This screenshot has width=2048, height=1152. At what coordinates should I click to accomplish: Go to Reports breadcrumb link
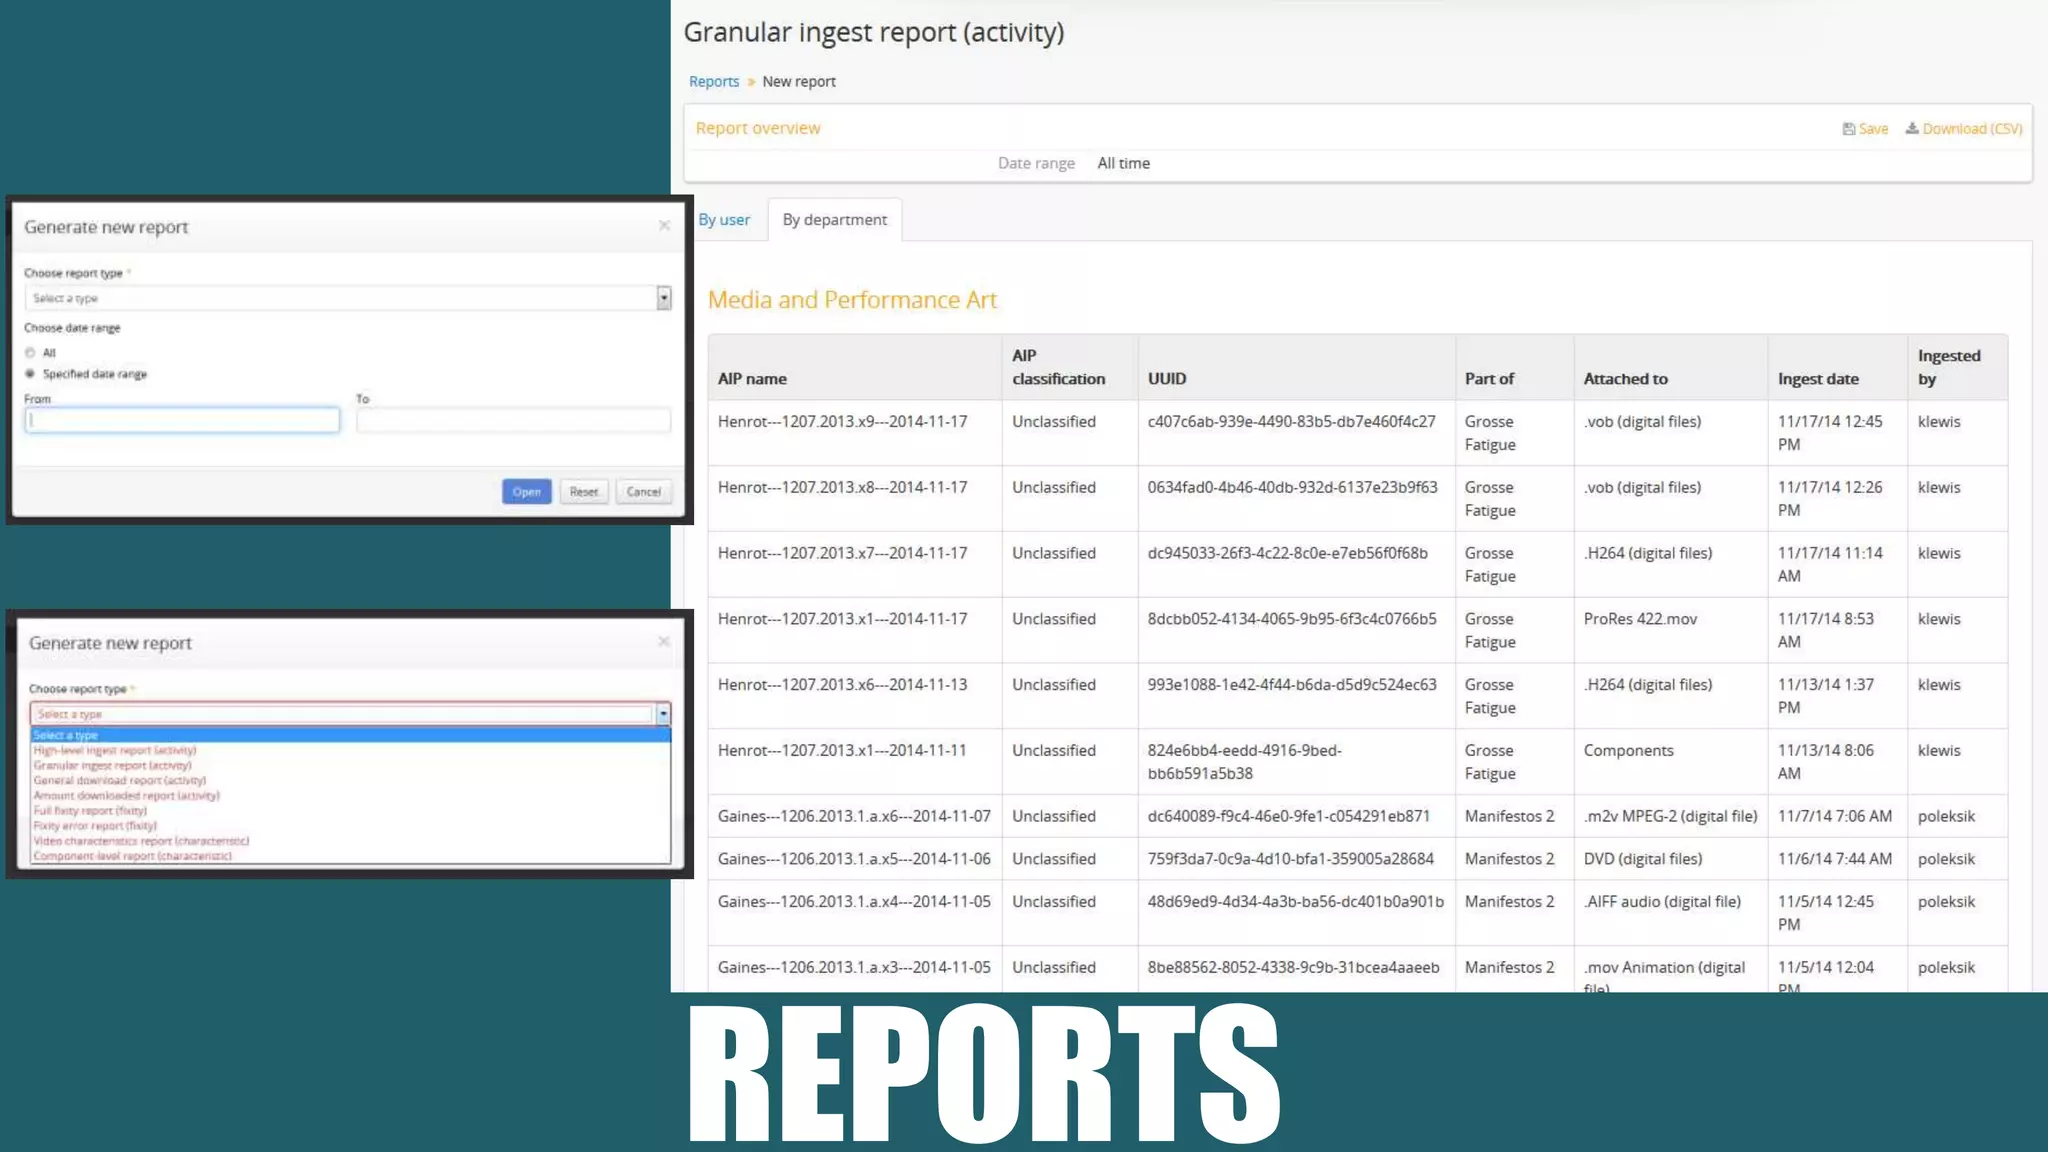714,82
